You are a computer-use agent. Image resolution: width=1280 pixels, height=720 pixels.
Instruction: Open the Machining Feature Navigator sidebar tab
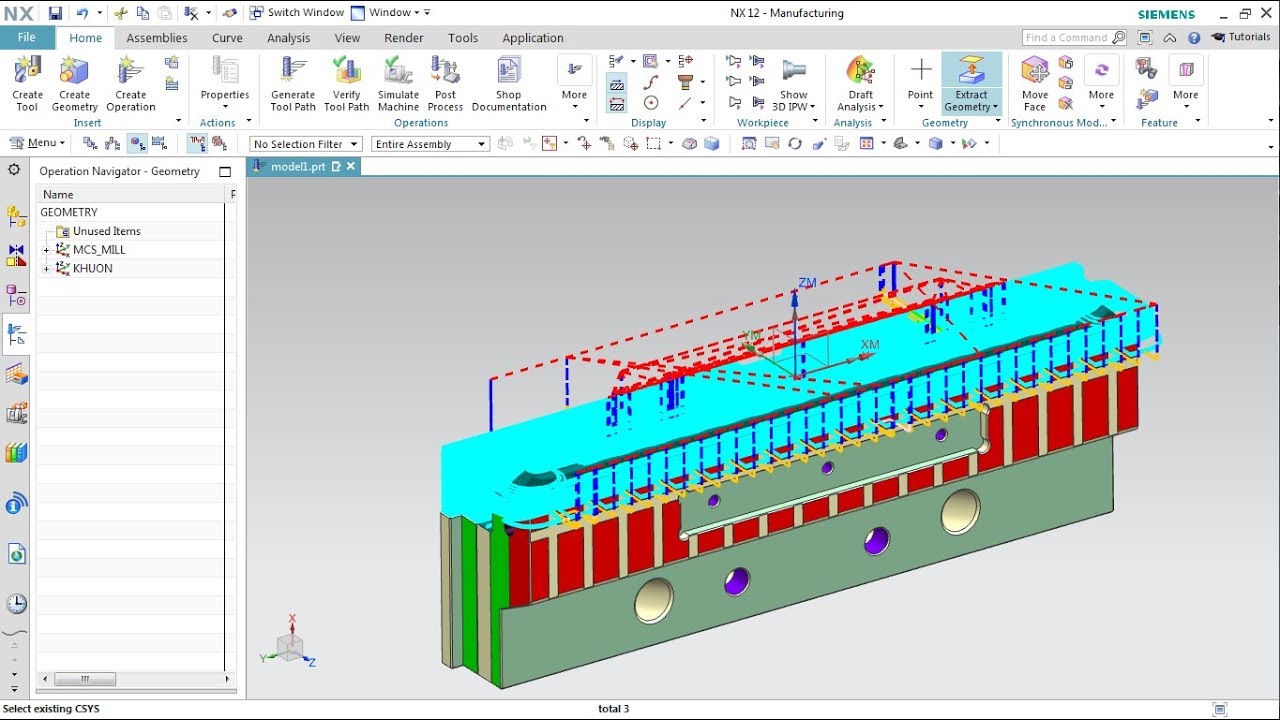tap(16, 374)
